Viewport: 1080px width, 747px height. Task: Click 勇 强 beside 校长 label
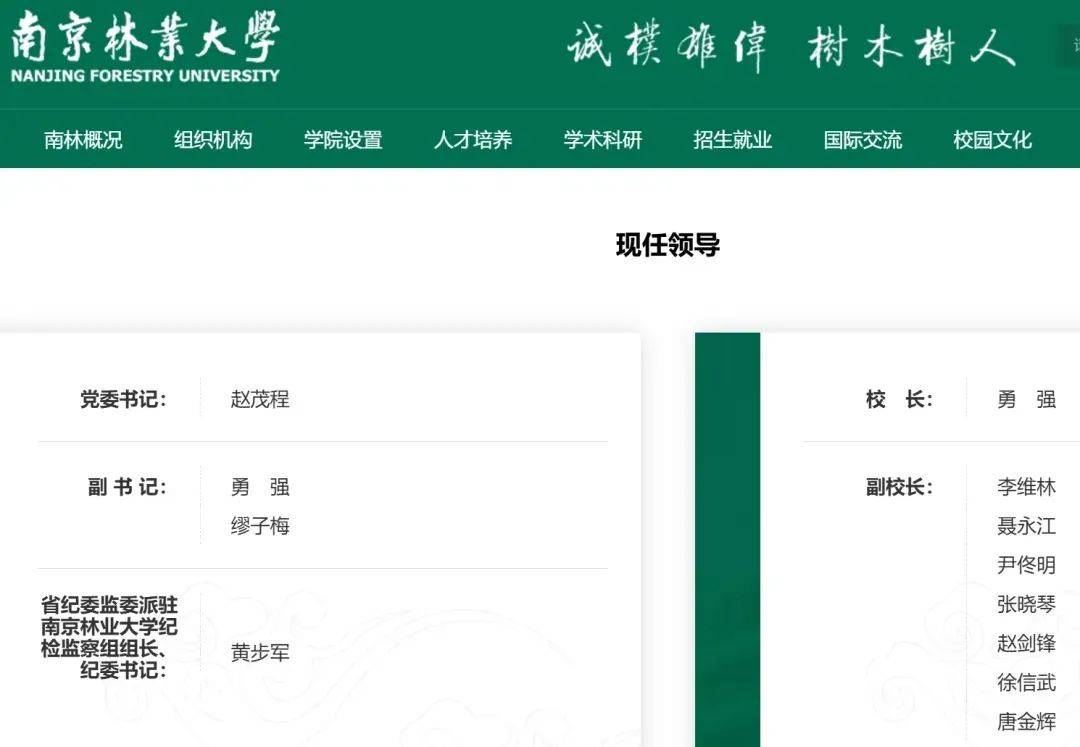point(1026,399)
